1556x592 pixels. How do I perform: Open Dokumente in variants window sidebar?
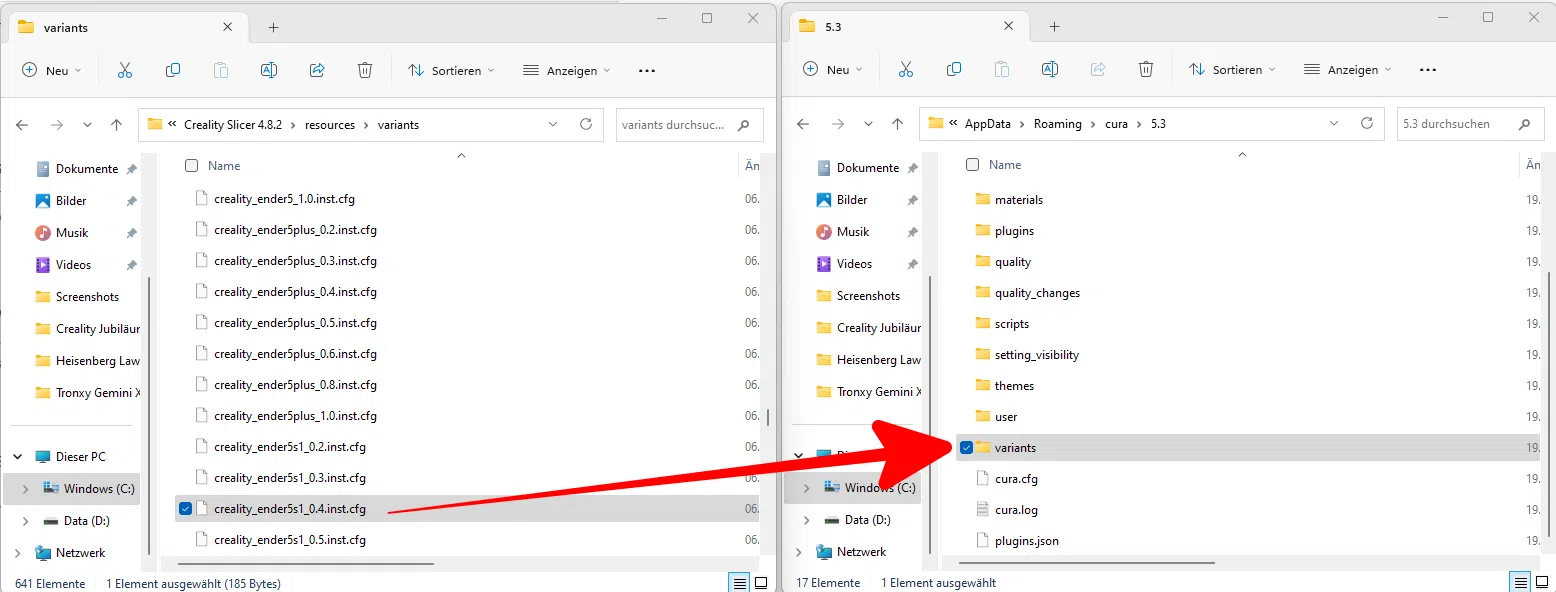(87, 169)
